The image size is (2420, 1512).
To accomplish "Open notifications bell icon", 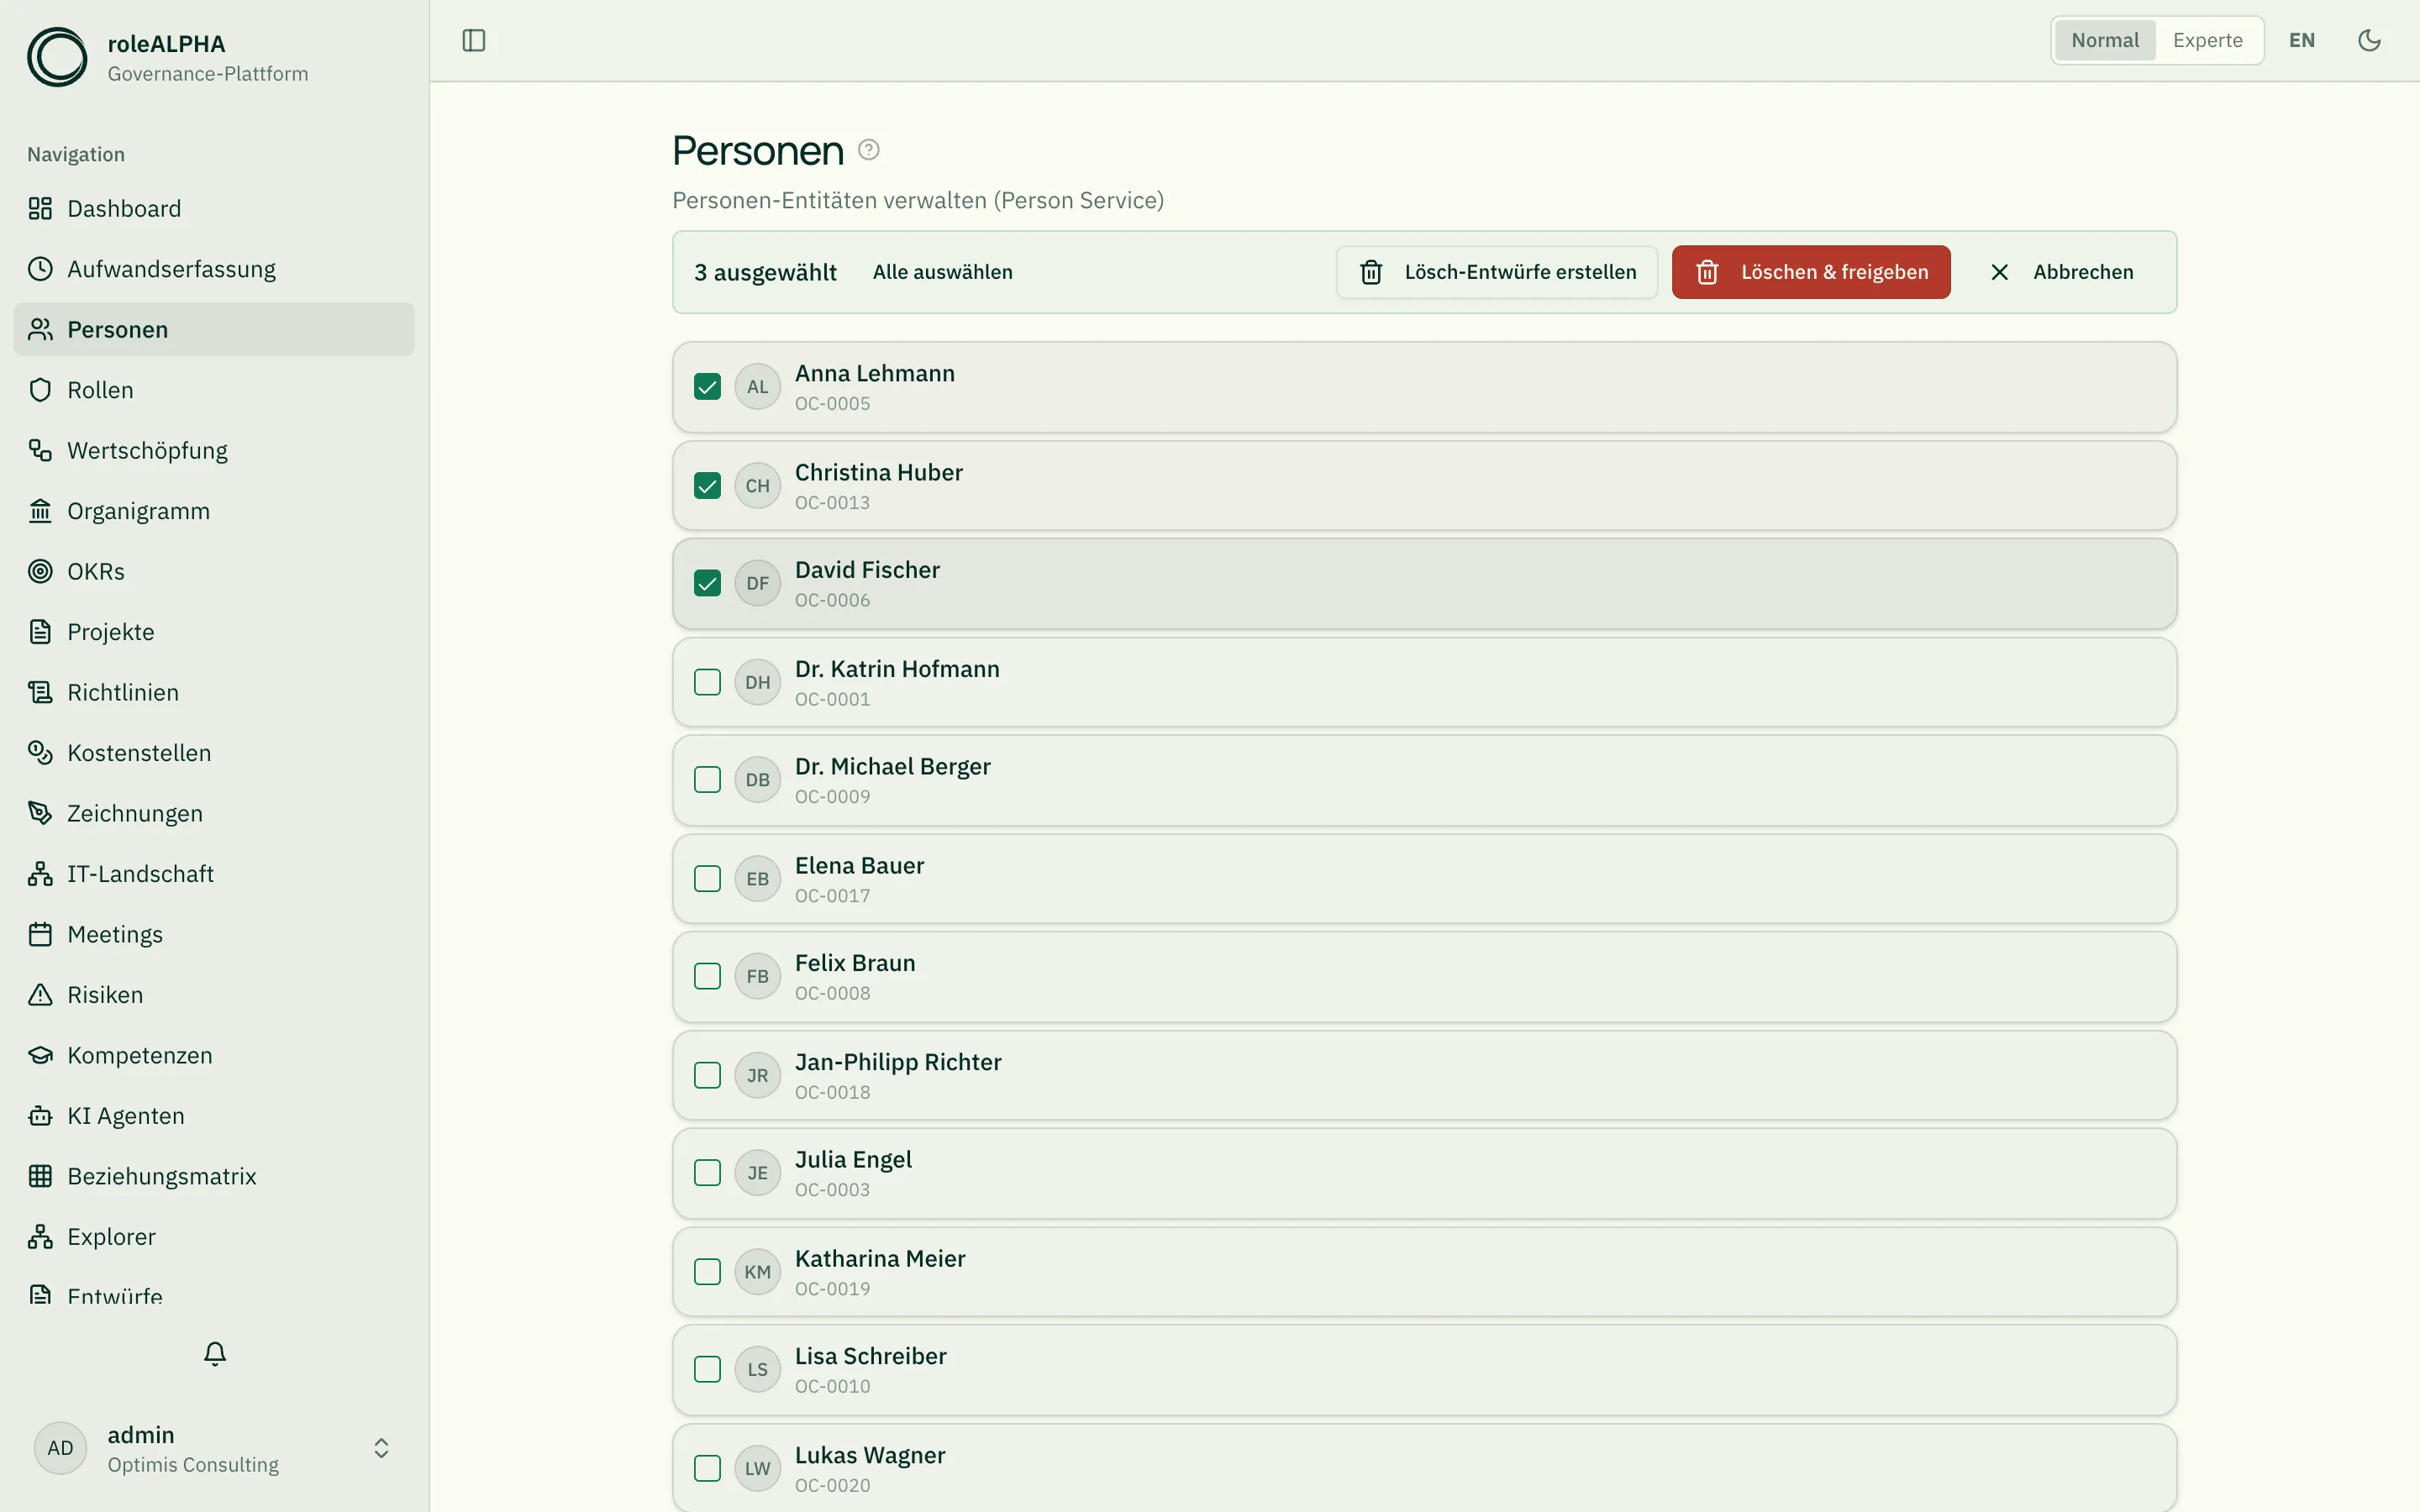I will pyautogui.click(x=215, y=1353).
